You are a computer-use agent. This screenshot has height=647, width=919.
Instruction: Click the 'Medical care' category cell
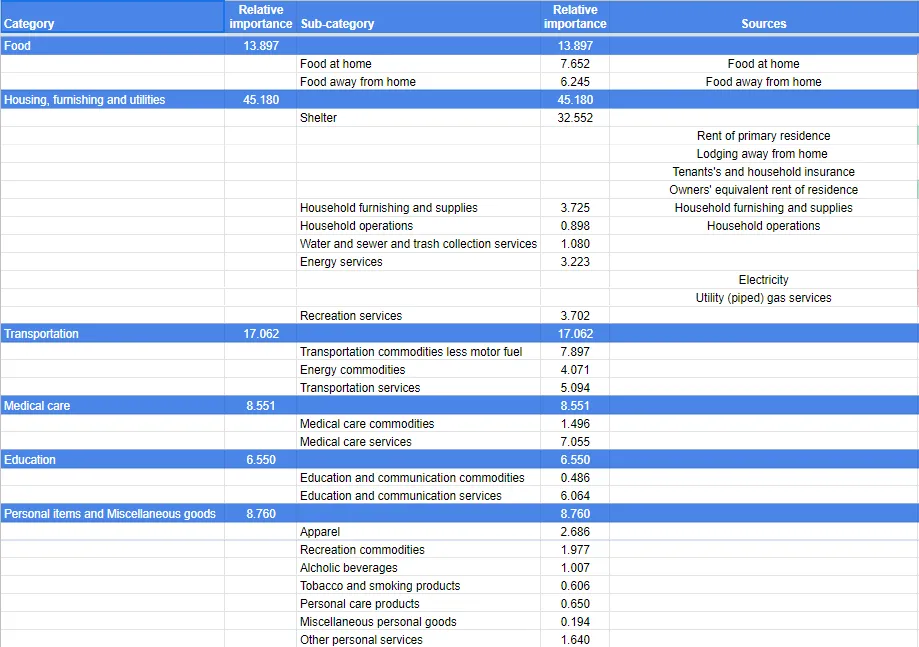112,406
